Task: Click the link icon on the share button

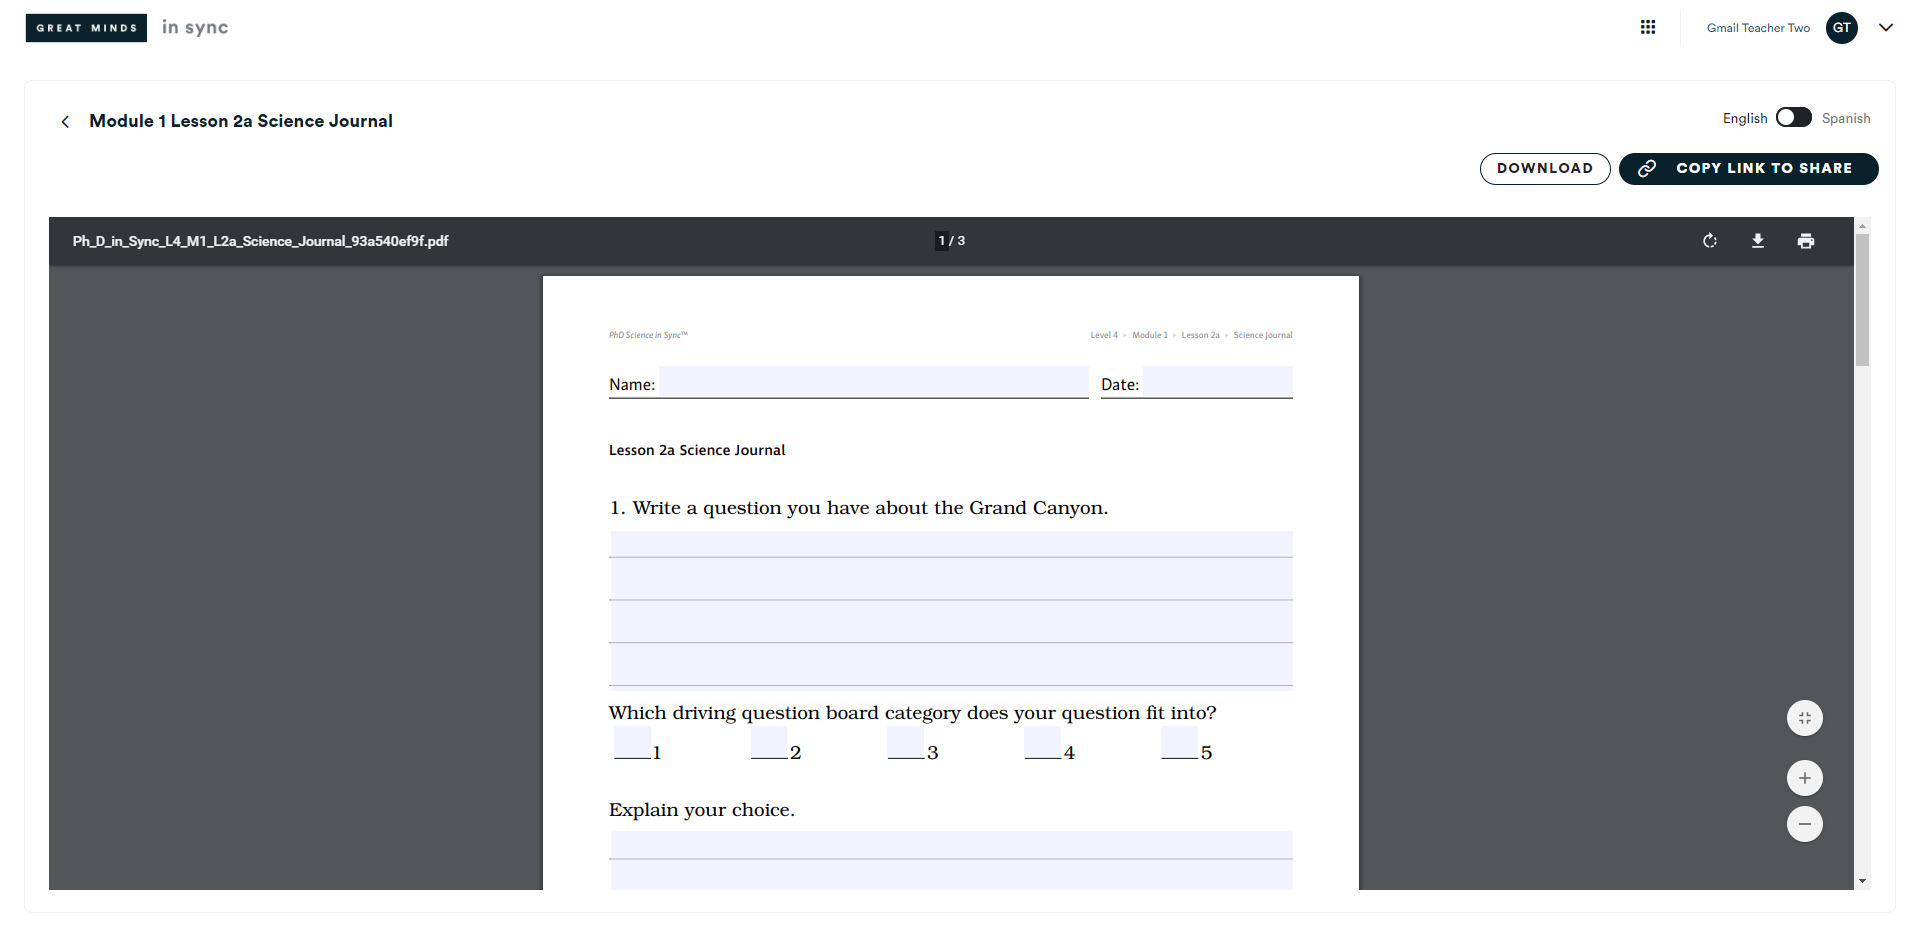Action: pos(1646,168)
